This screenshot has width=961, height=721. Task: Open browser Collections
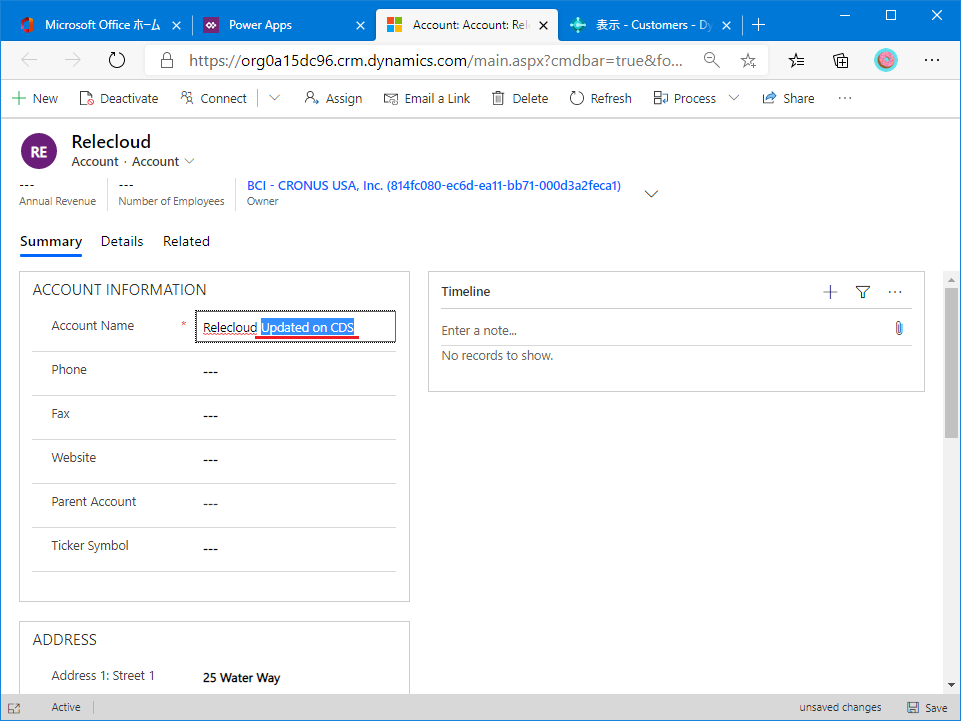pos(841,60)
